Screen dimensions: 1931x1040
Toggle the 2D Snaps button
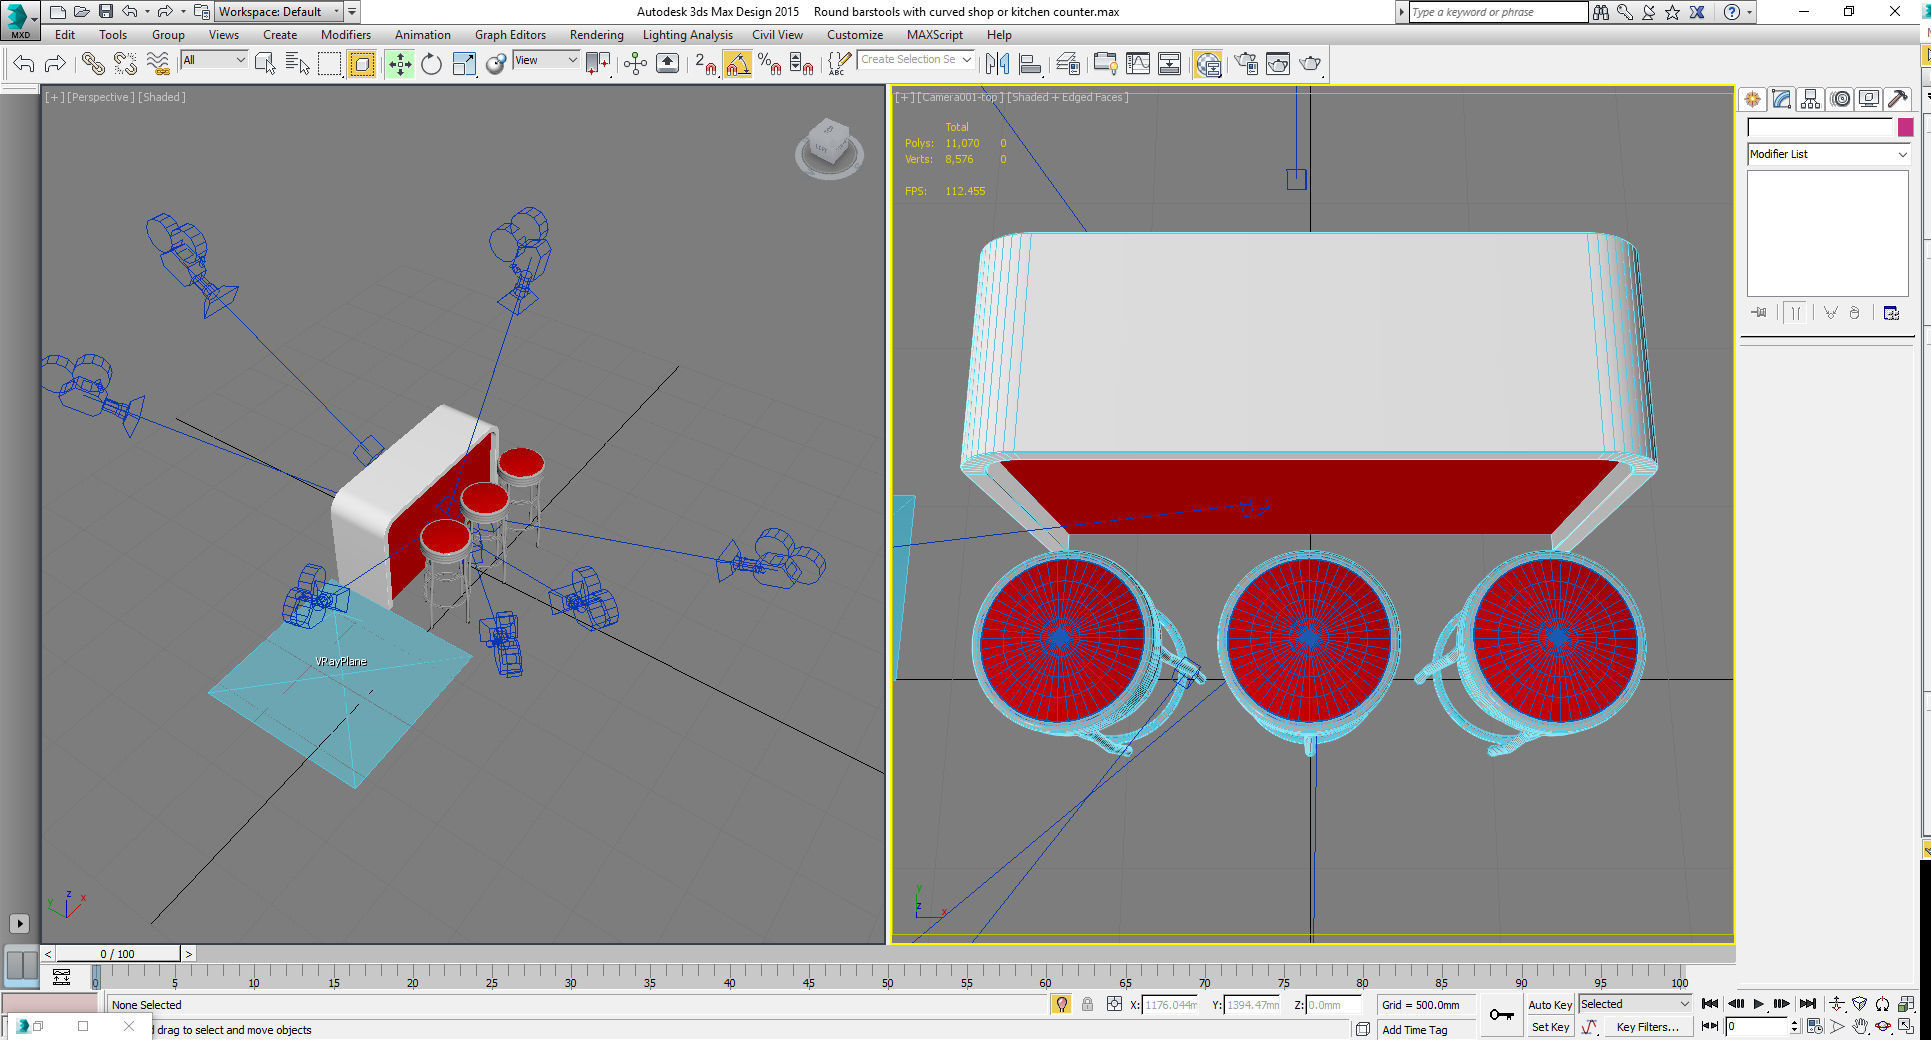tap(706, 64)
